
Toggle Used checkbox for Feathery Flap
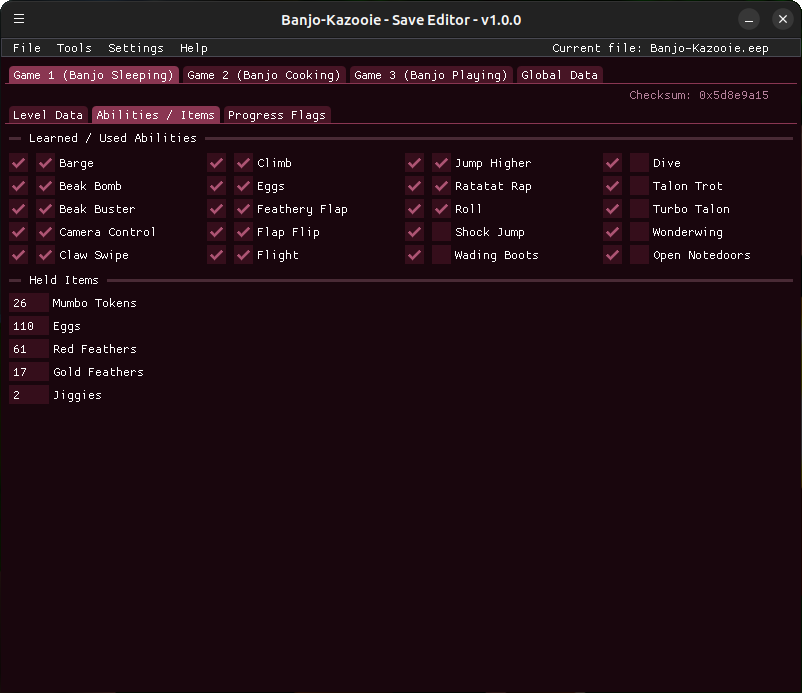click(243, 209)
